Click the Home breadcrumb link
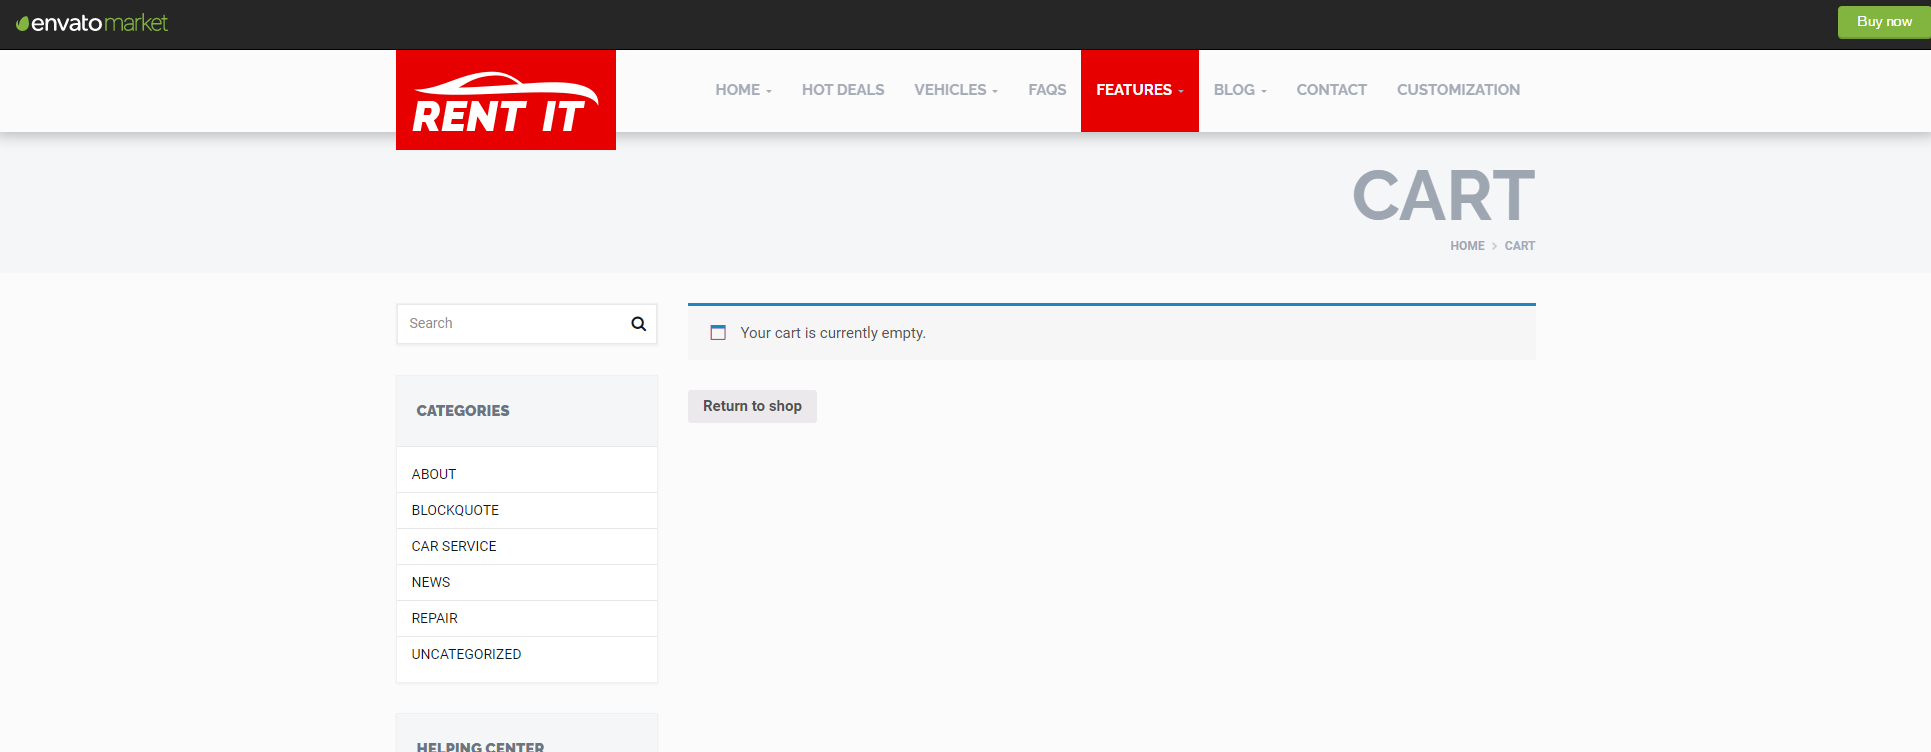 coord(1467,246)
